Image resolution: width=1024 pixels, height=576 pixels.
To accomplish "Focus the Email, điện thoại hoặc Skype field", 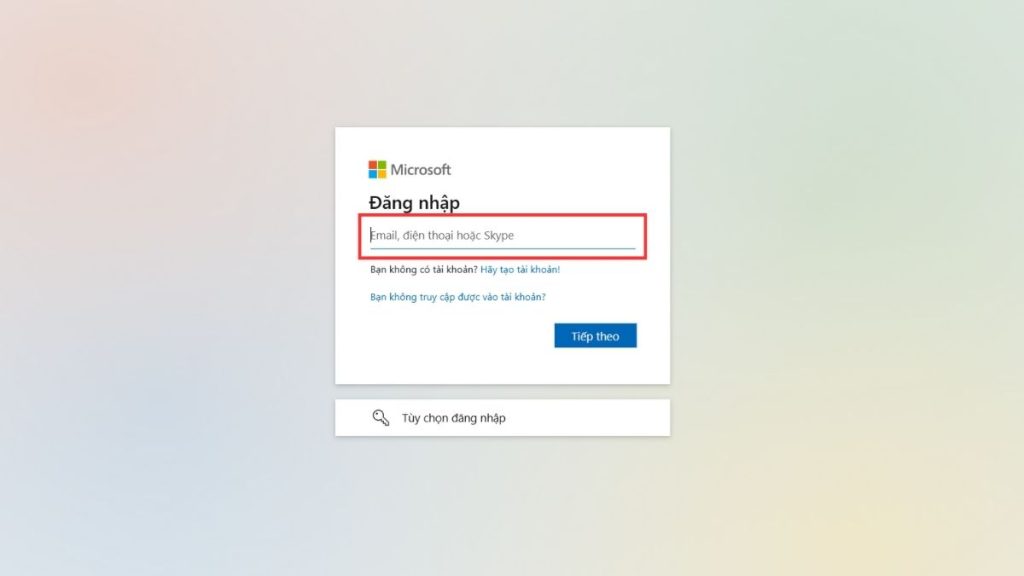I will (502, 235).
